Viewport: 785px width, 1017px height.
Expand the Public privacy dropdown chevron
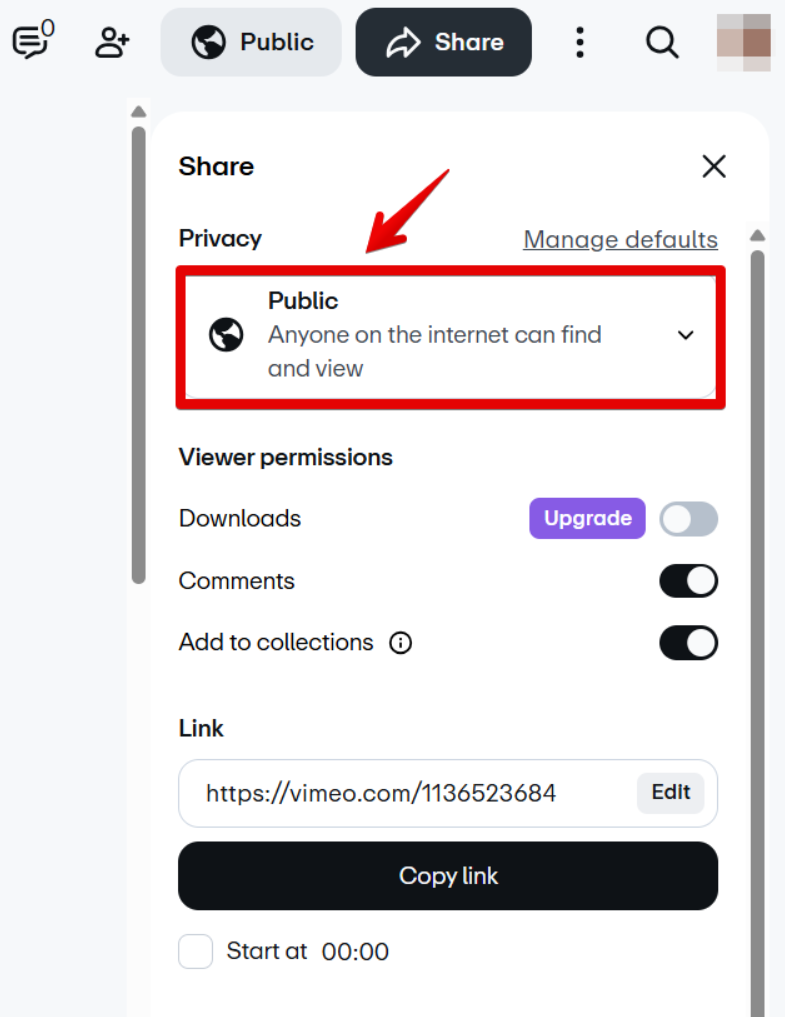[686, 335]
